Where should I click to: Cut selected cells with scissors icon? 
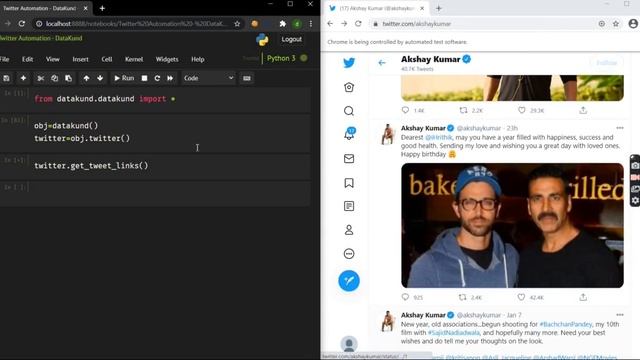[x=40, y=78]
